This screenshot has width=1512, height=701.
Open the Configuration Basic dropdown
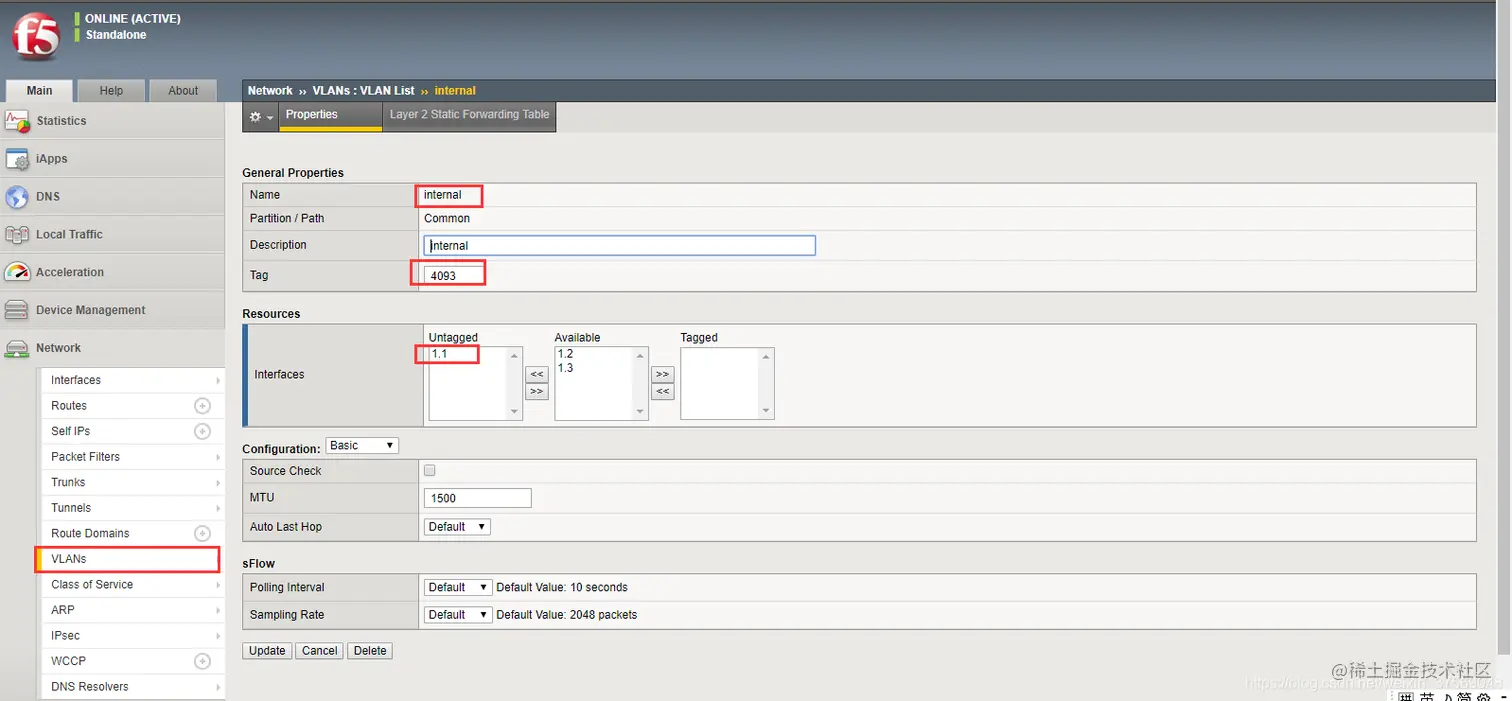[x=362, y=446]
